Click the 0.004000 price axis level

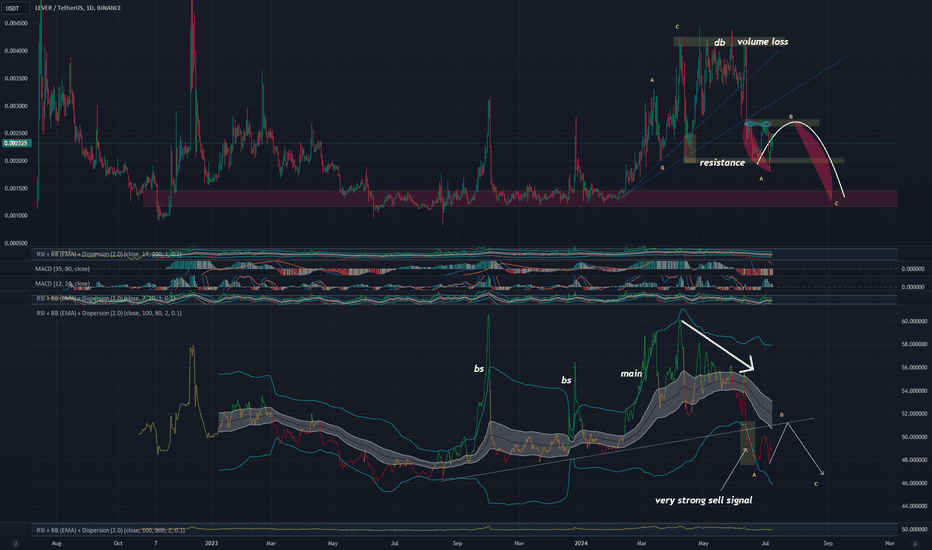16,51
